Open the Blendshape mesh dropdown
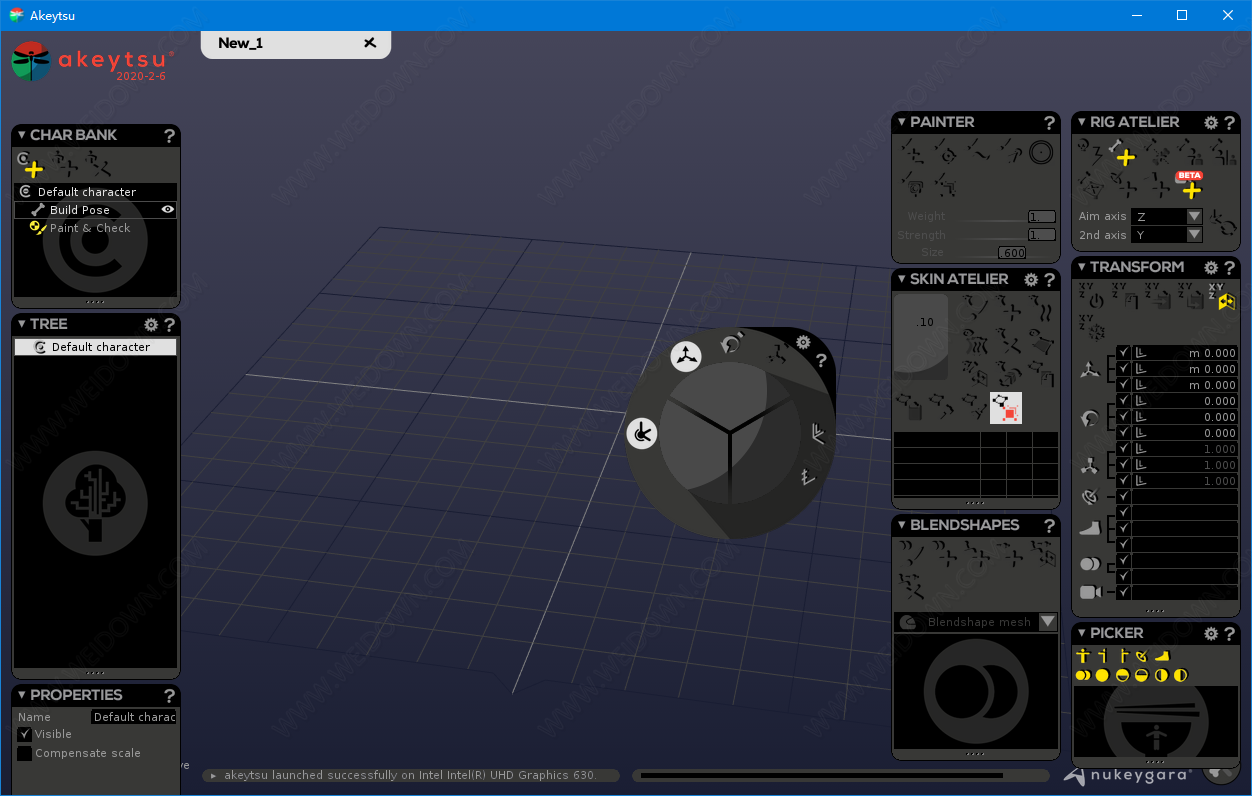This screenshot has width=1252, height=796. point(1047,622)
